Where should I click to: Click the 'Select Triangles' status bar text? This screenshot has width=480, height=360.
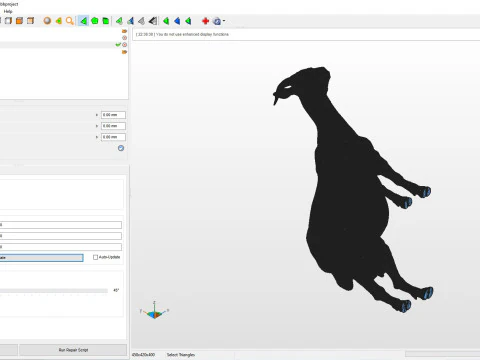point(181,355)
